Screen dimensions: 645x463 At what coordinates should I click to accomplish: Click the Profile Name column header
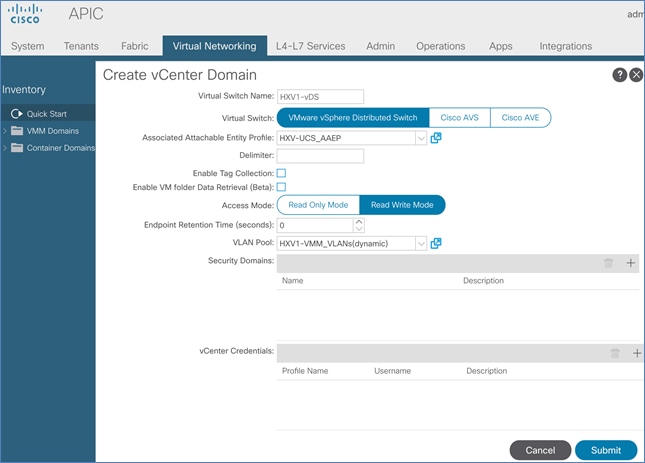pos(305,370)
